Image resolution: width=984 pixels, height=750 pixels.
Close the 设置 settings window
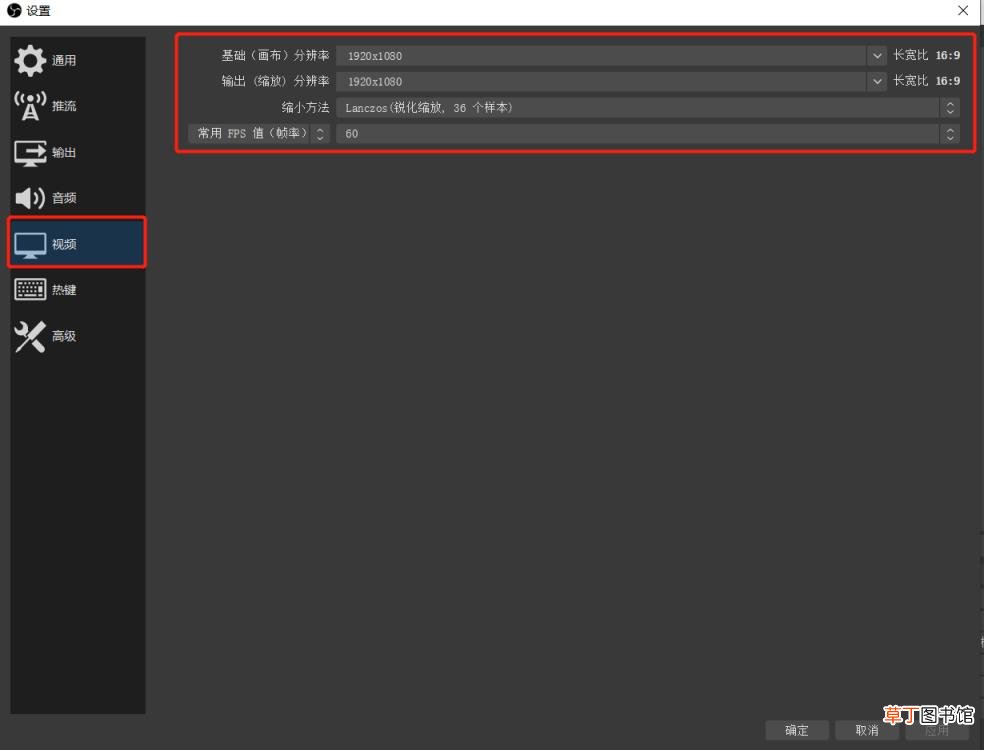point(963,11)
